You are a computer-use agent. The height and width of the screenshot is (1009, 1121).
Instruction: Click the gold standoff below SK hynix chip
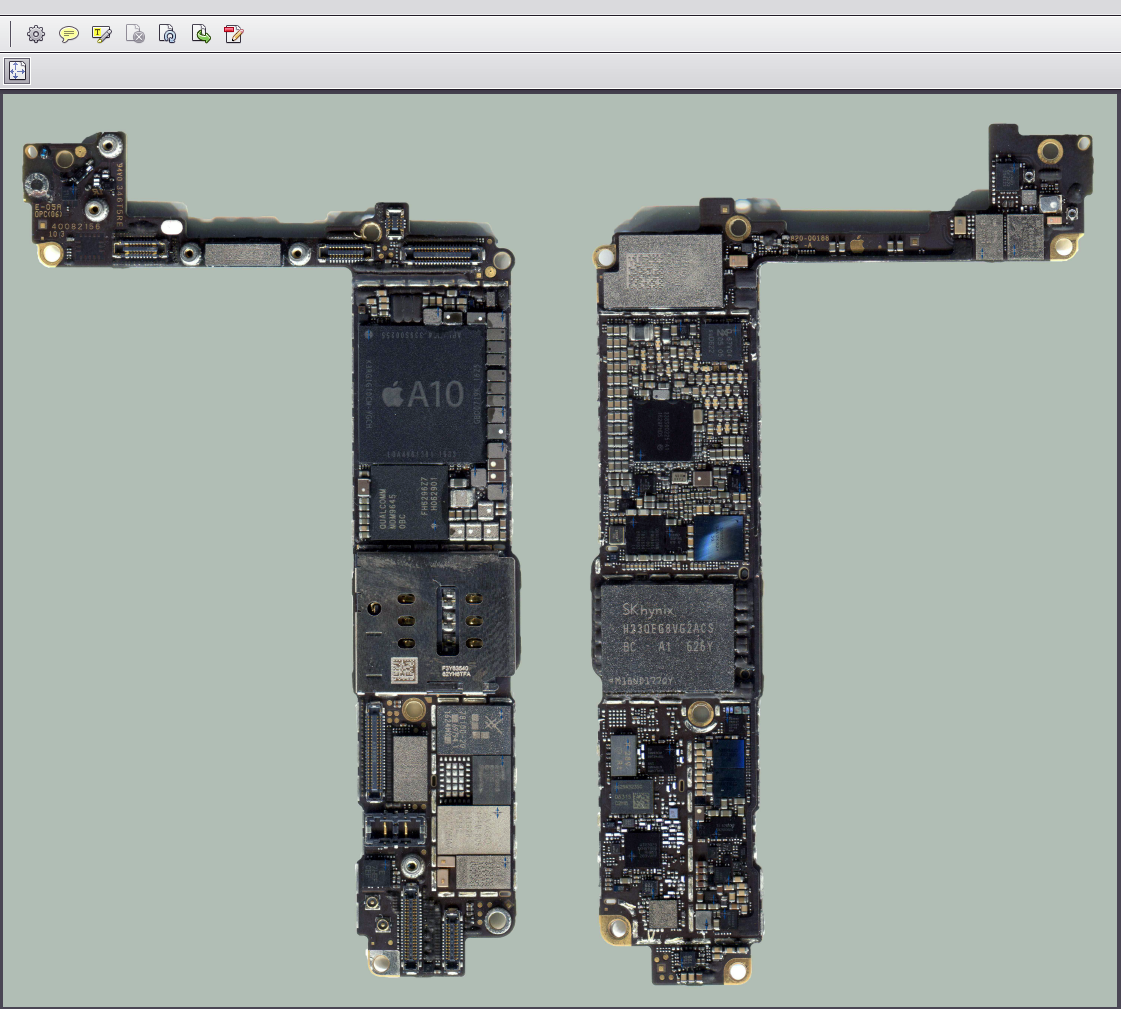point(700,713)
